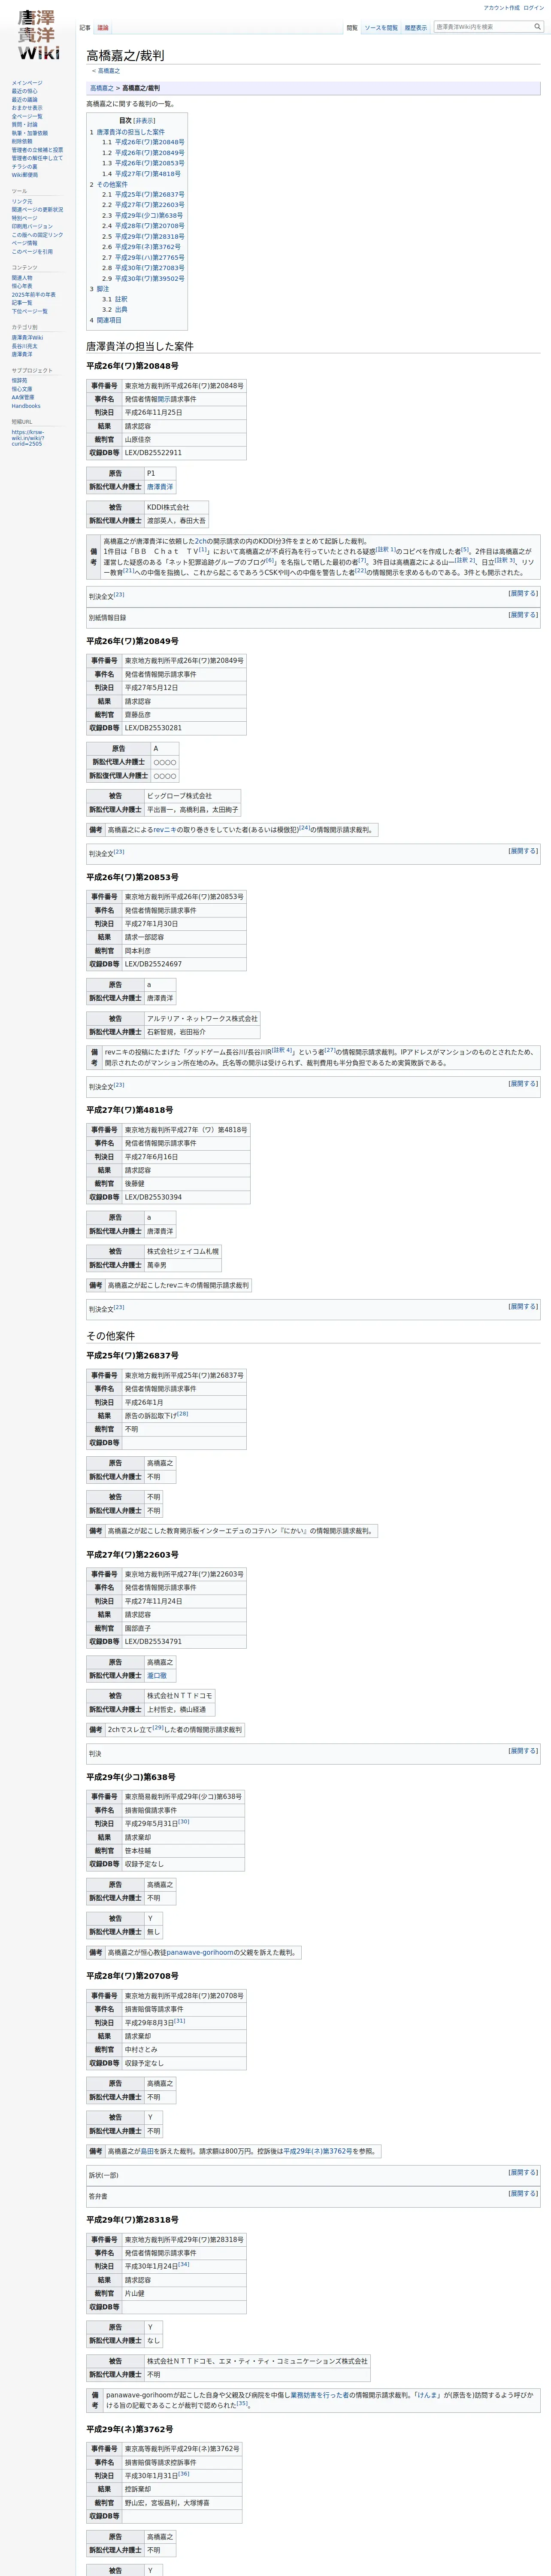Image resolution: width=551 pixels, height=2576 pixels.
Task: Click 唐澤貴洋 link in 20848号 plaintiff table
Action: click(160, 487)
